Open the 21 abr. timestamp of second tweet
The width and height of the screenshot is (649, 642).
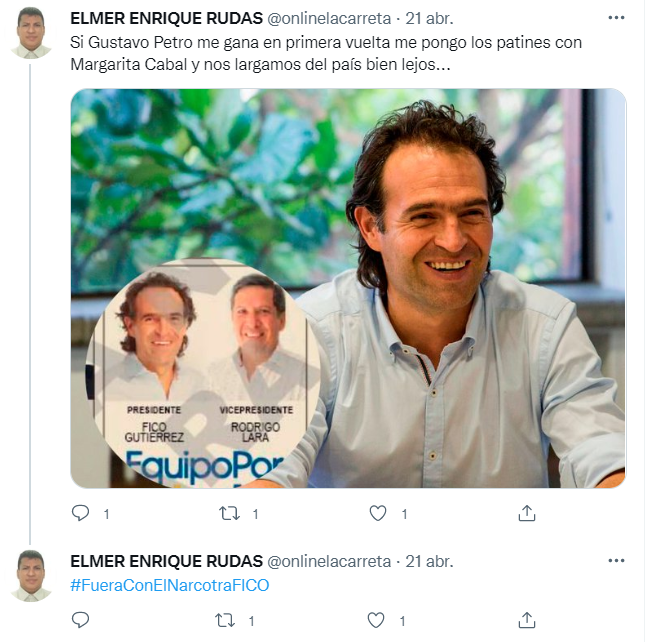(429, 561)
